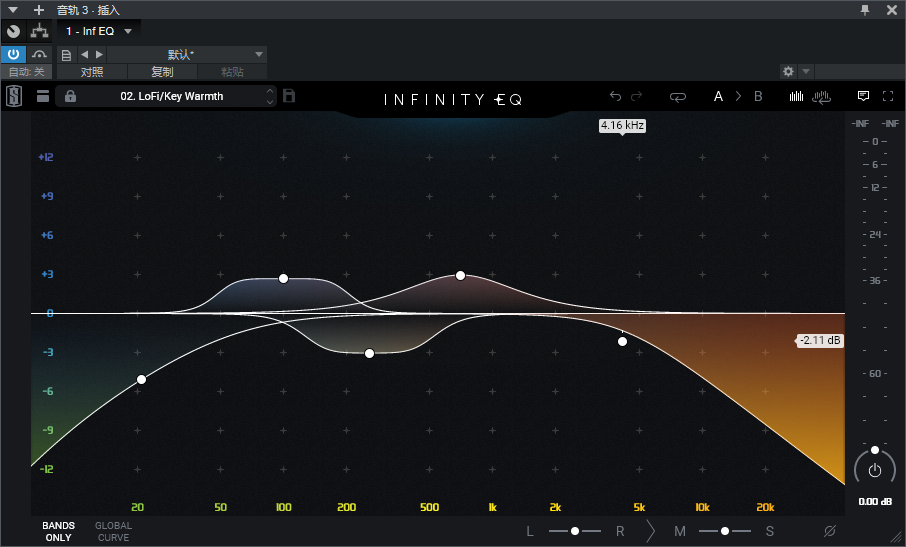Expand the 默认 preset dropdown
Screen dimensions: 906x547
click(x=258, y=54)
